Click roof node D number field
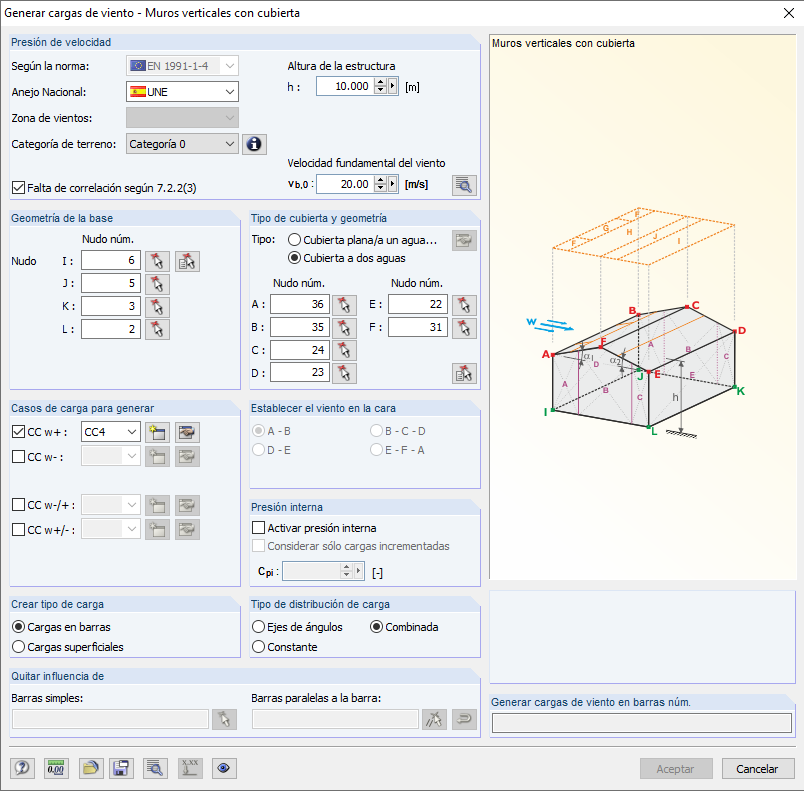Screen dimensions: 804x791 point(300,372)
